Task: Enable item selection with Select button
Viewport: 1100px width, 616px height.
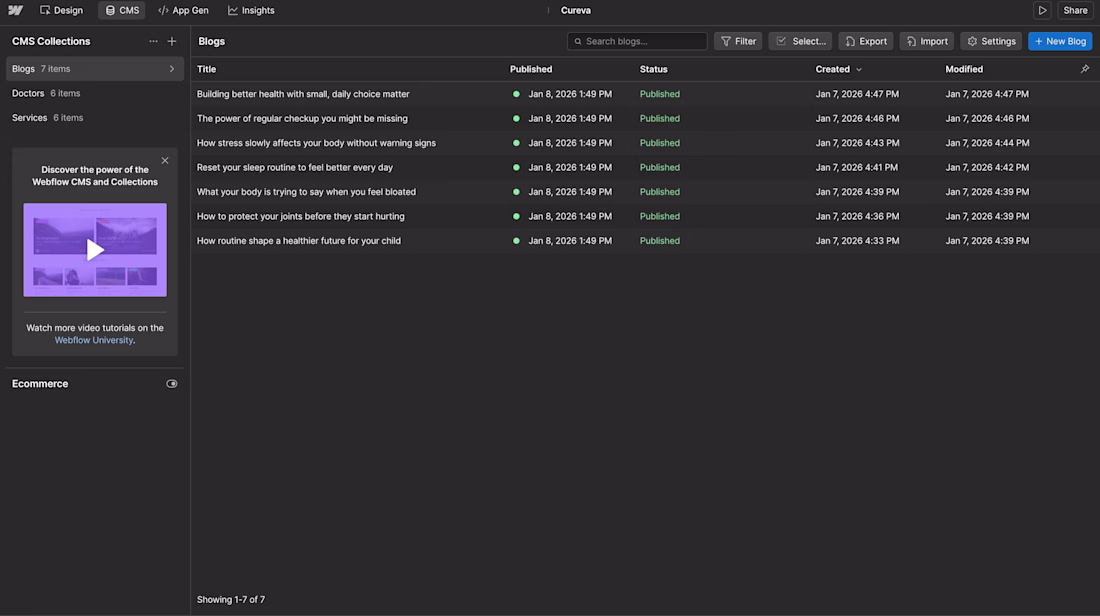Action: pyautogui.click(x=800, y=41)
